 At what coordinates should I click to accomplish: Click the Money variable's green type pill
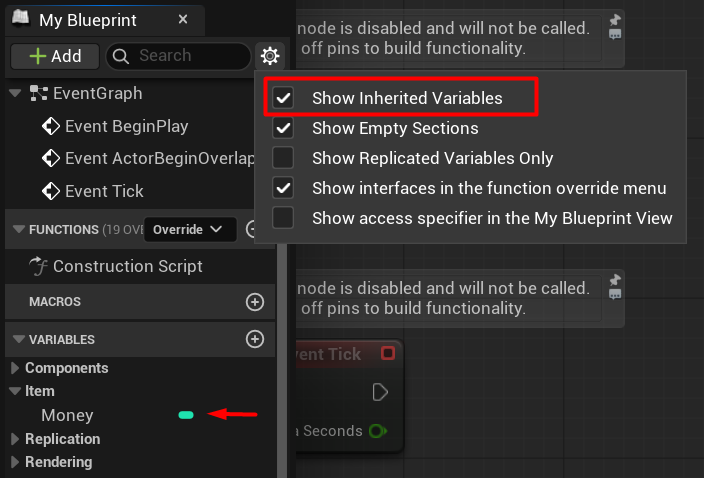click(185, 415)
